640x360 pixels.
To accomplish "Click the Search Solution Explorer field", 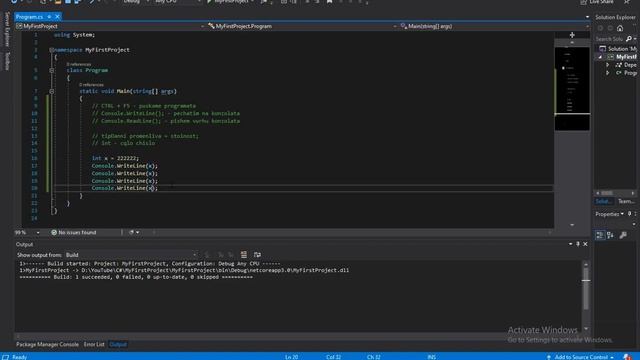I will pos(609,39).
